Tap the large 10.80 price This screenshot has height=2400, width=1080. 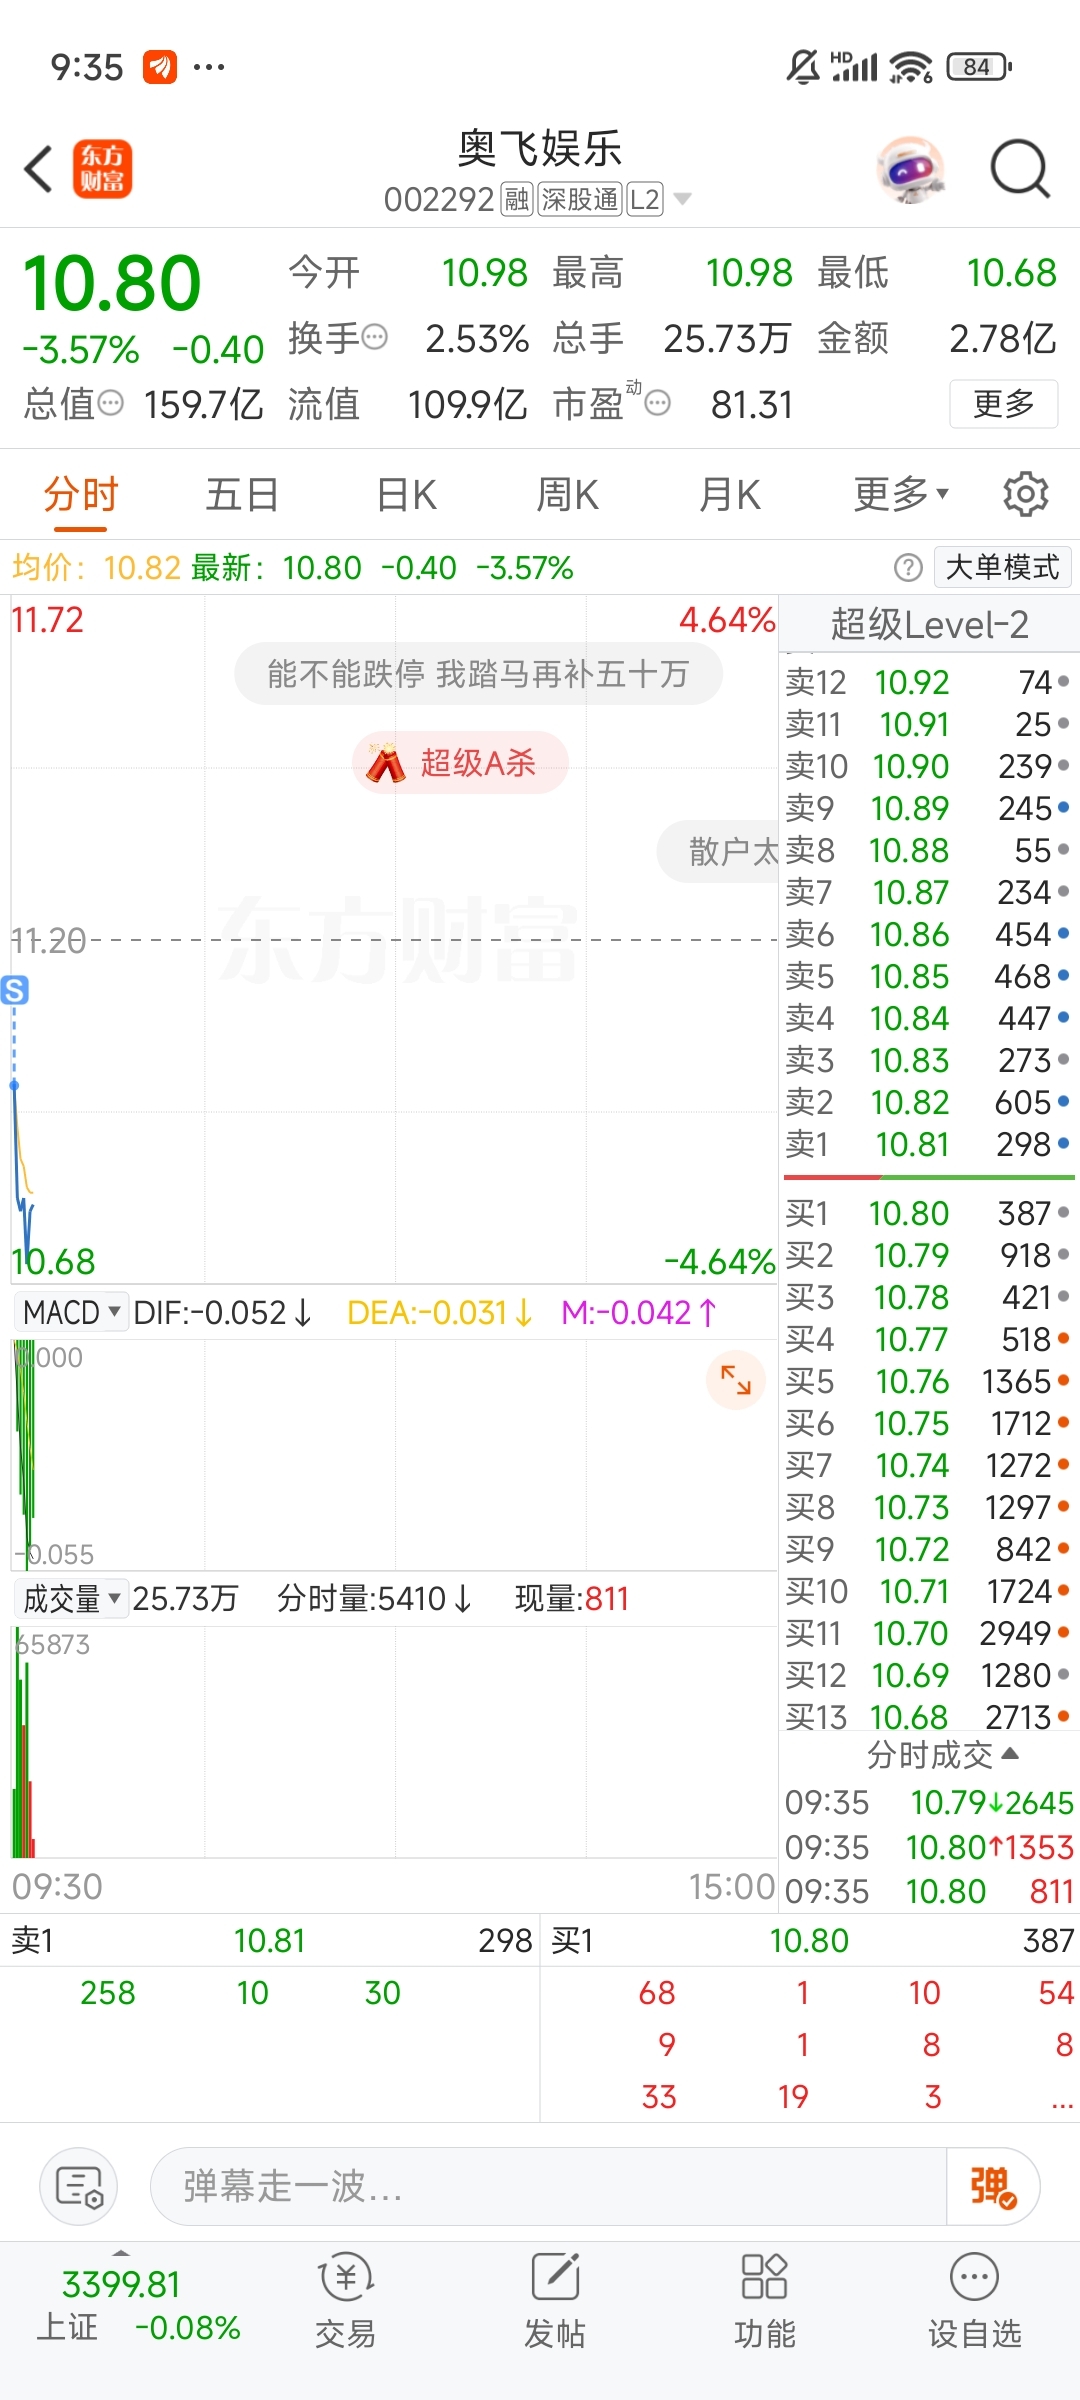pyautogui.click(x=112, y=283)
